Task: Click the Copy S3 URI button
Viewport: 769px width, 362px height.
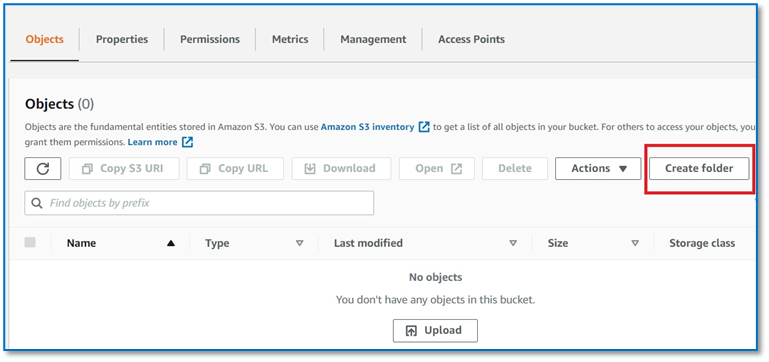Action: pyautogui.click(x=124, y=168)
